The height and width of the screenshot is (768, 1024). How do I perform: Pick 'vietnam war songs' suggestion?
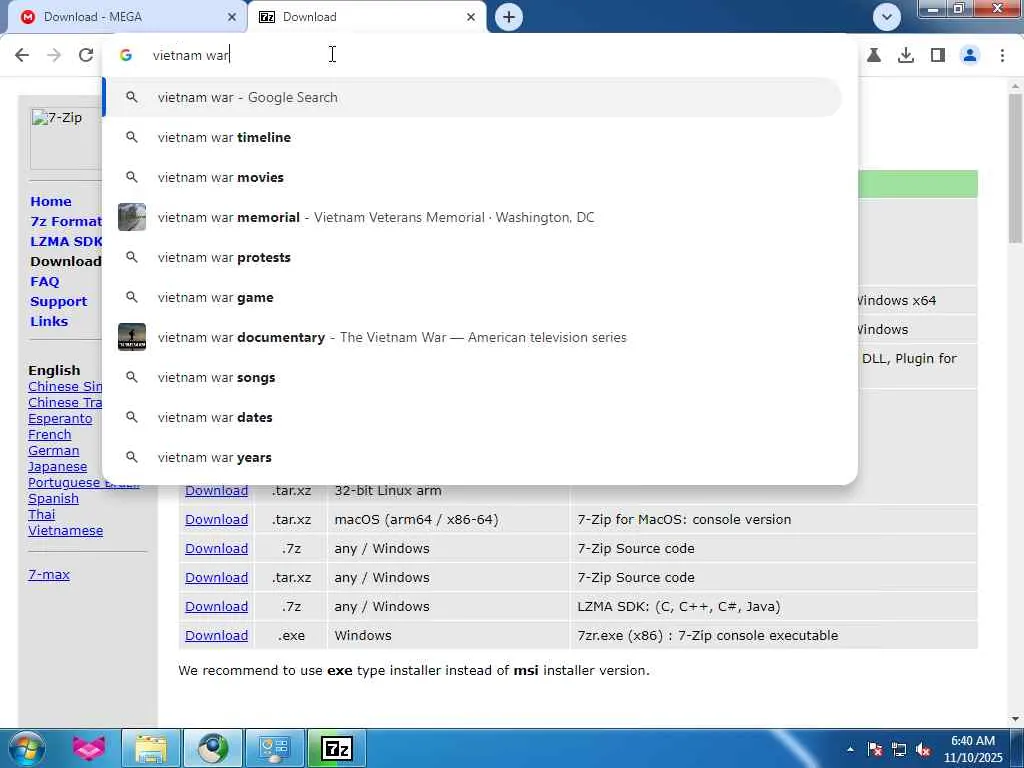(x=472, y=377)
